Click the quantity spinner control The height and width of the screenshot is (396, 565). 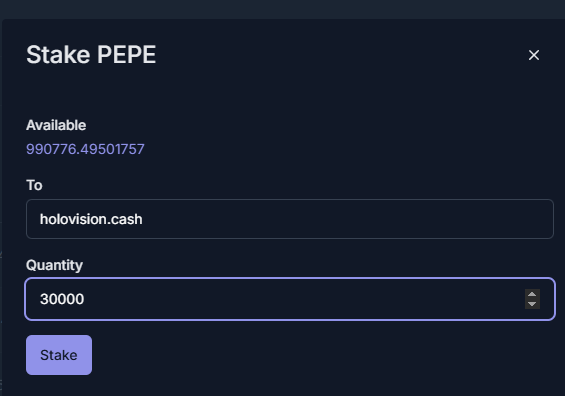(x=532, y=299)
